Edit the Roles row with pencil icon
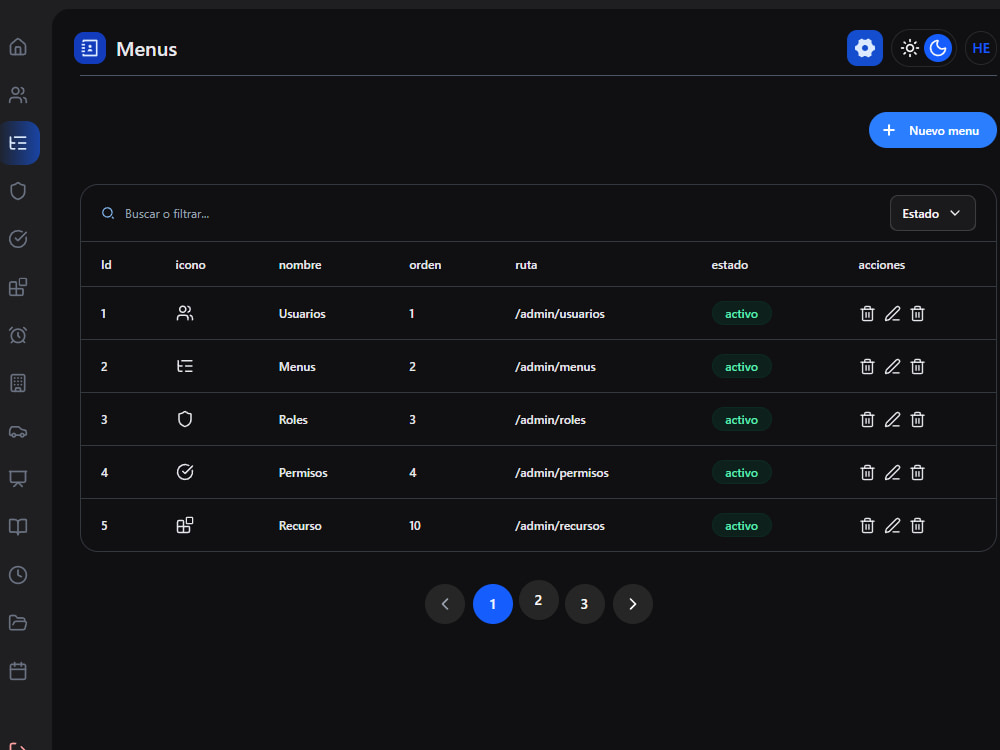The height and width of the screenshot is (750, 1000). pos(892,420)
